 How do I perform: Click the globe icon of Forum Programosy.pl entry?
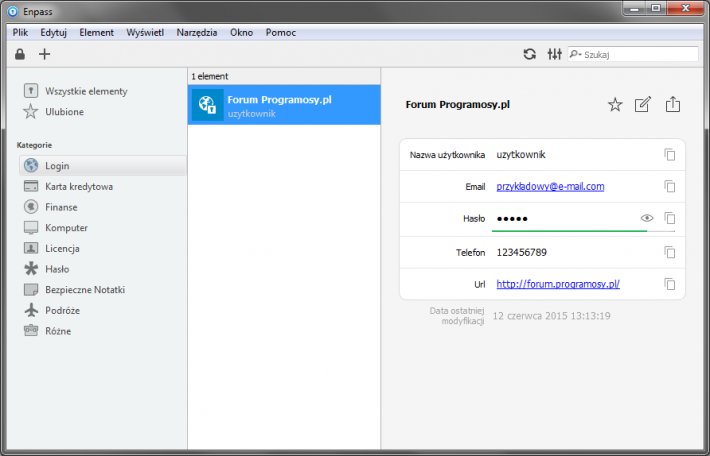(x=207, y=105)
